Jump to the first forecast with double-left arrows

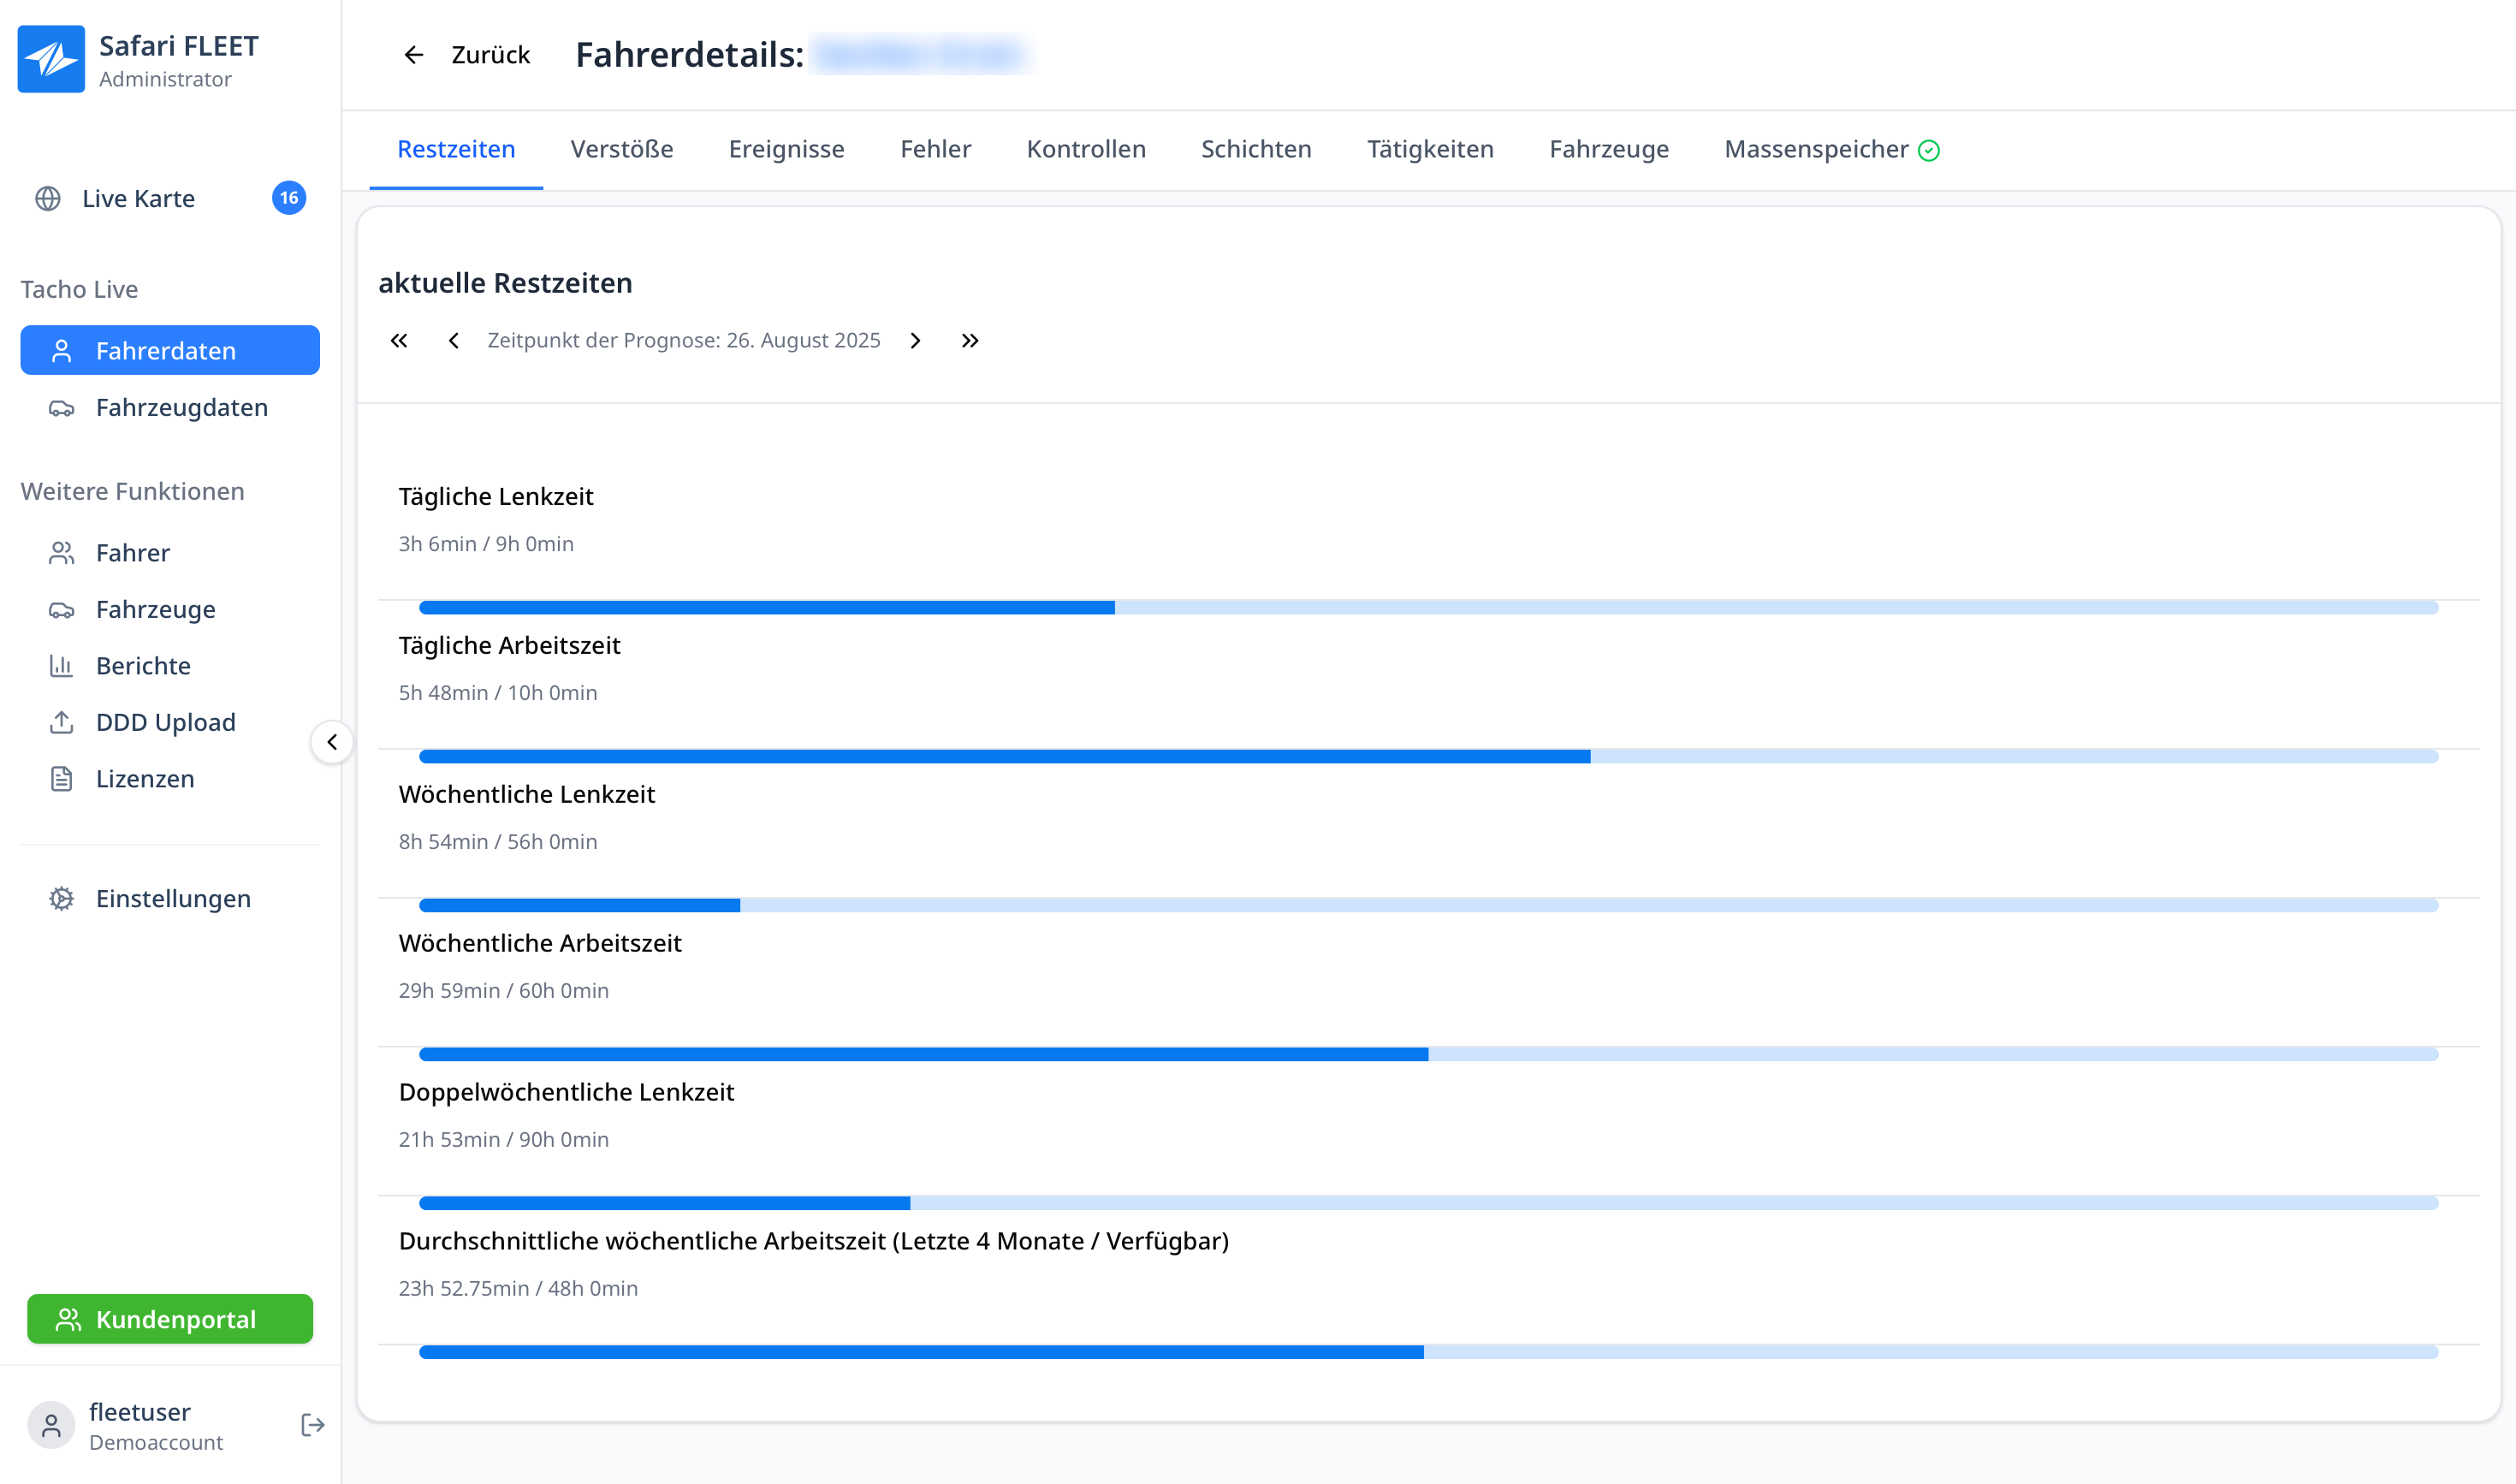(399, 341)
